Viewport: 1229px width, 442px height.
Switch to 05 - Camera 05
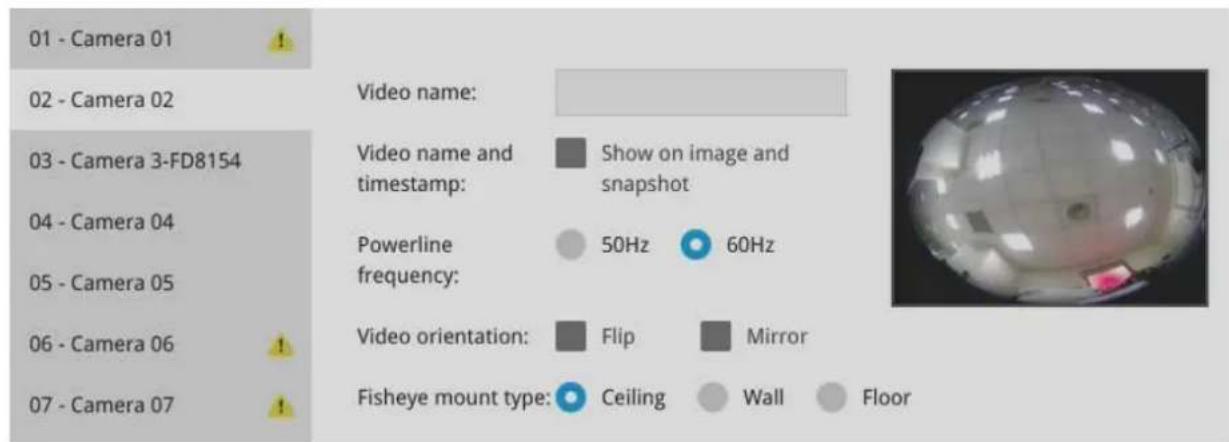(x=160, y=283)
